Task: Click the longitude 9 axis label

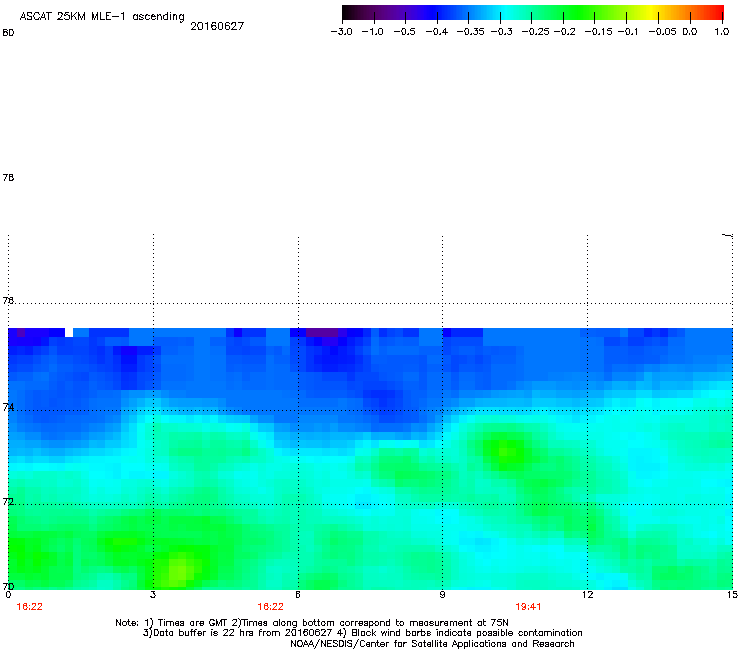Action: click(x=442, y=595)
